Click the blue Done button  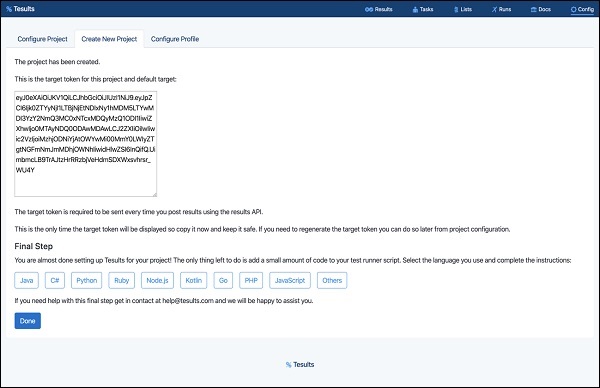[28, 321]
